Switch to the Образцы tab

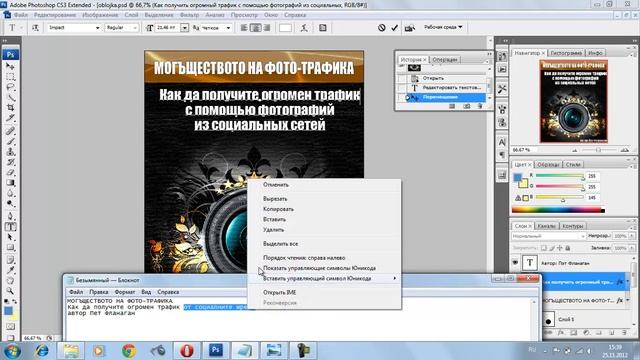coord(548,164)
